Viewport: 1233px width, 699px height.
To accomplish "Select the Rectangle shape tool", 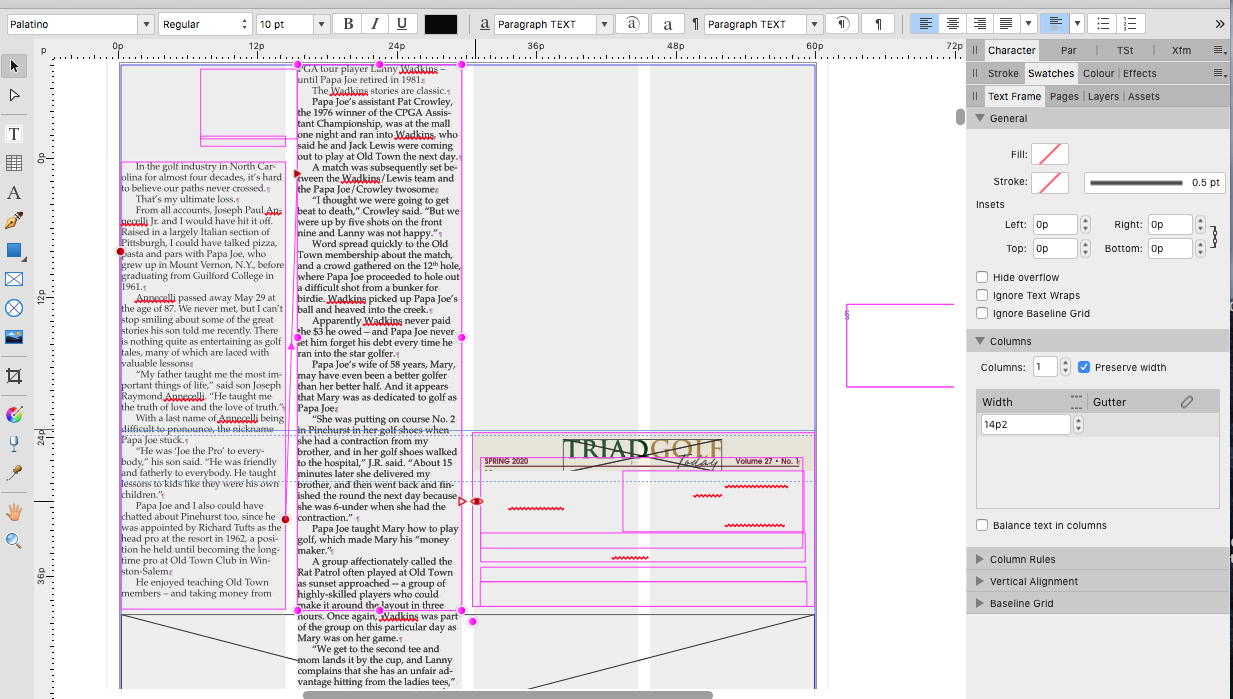I will tap(14, 250).
